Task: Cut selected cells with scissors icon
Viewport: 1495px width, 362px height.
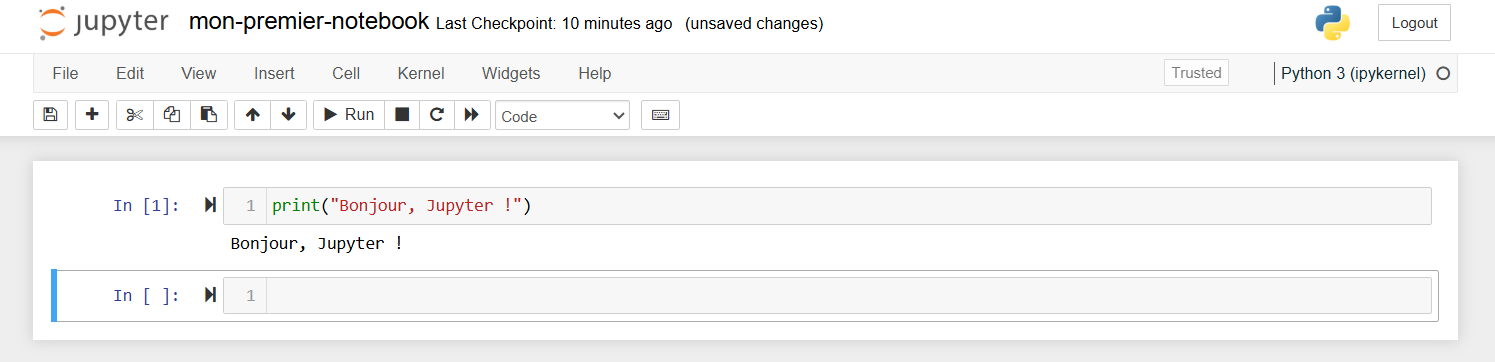Action: 135,115
